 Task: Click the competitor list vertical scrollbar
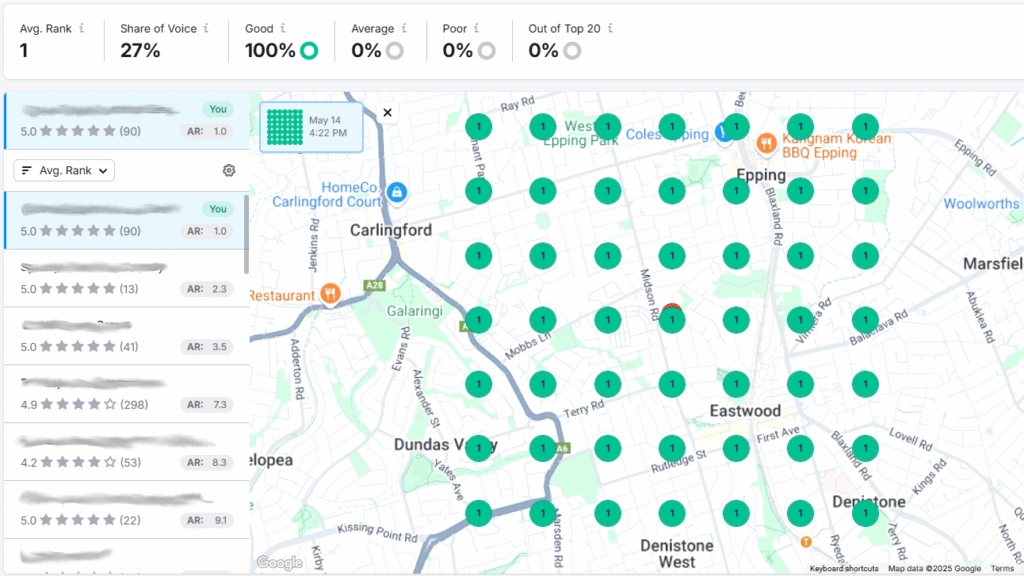[x=247, y=235]
